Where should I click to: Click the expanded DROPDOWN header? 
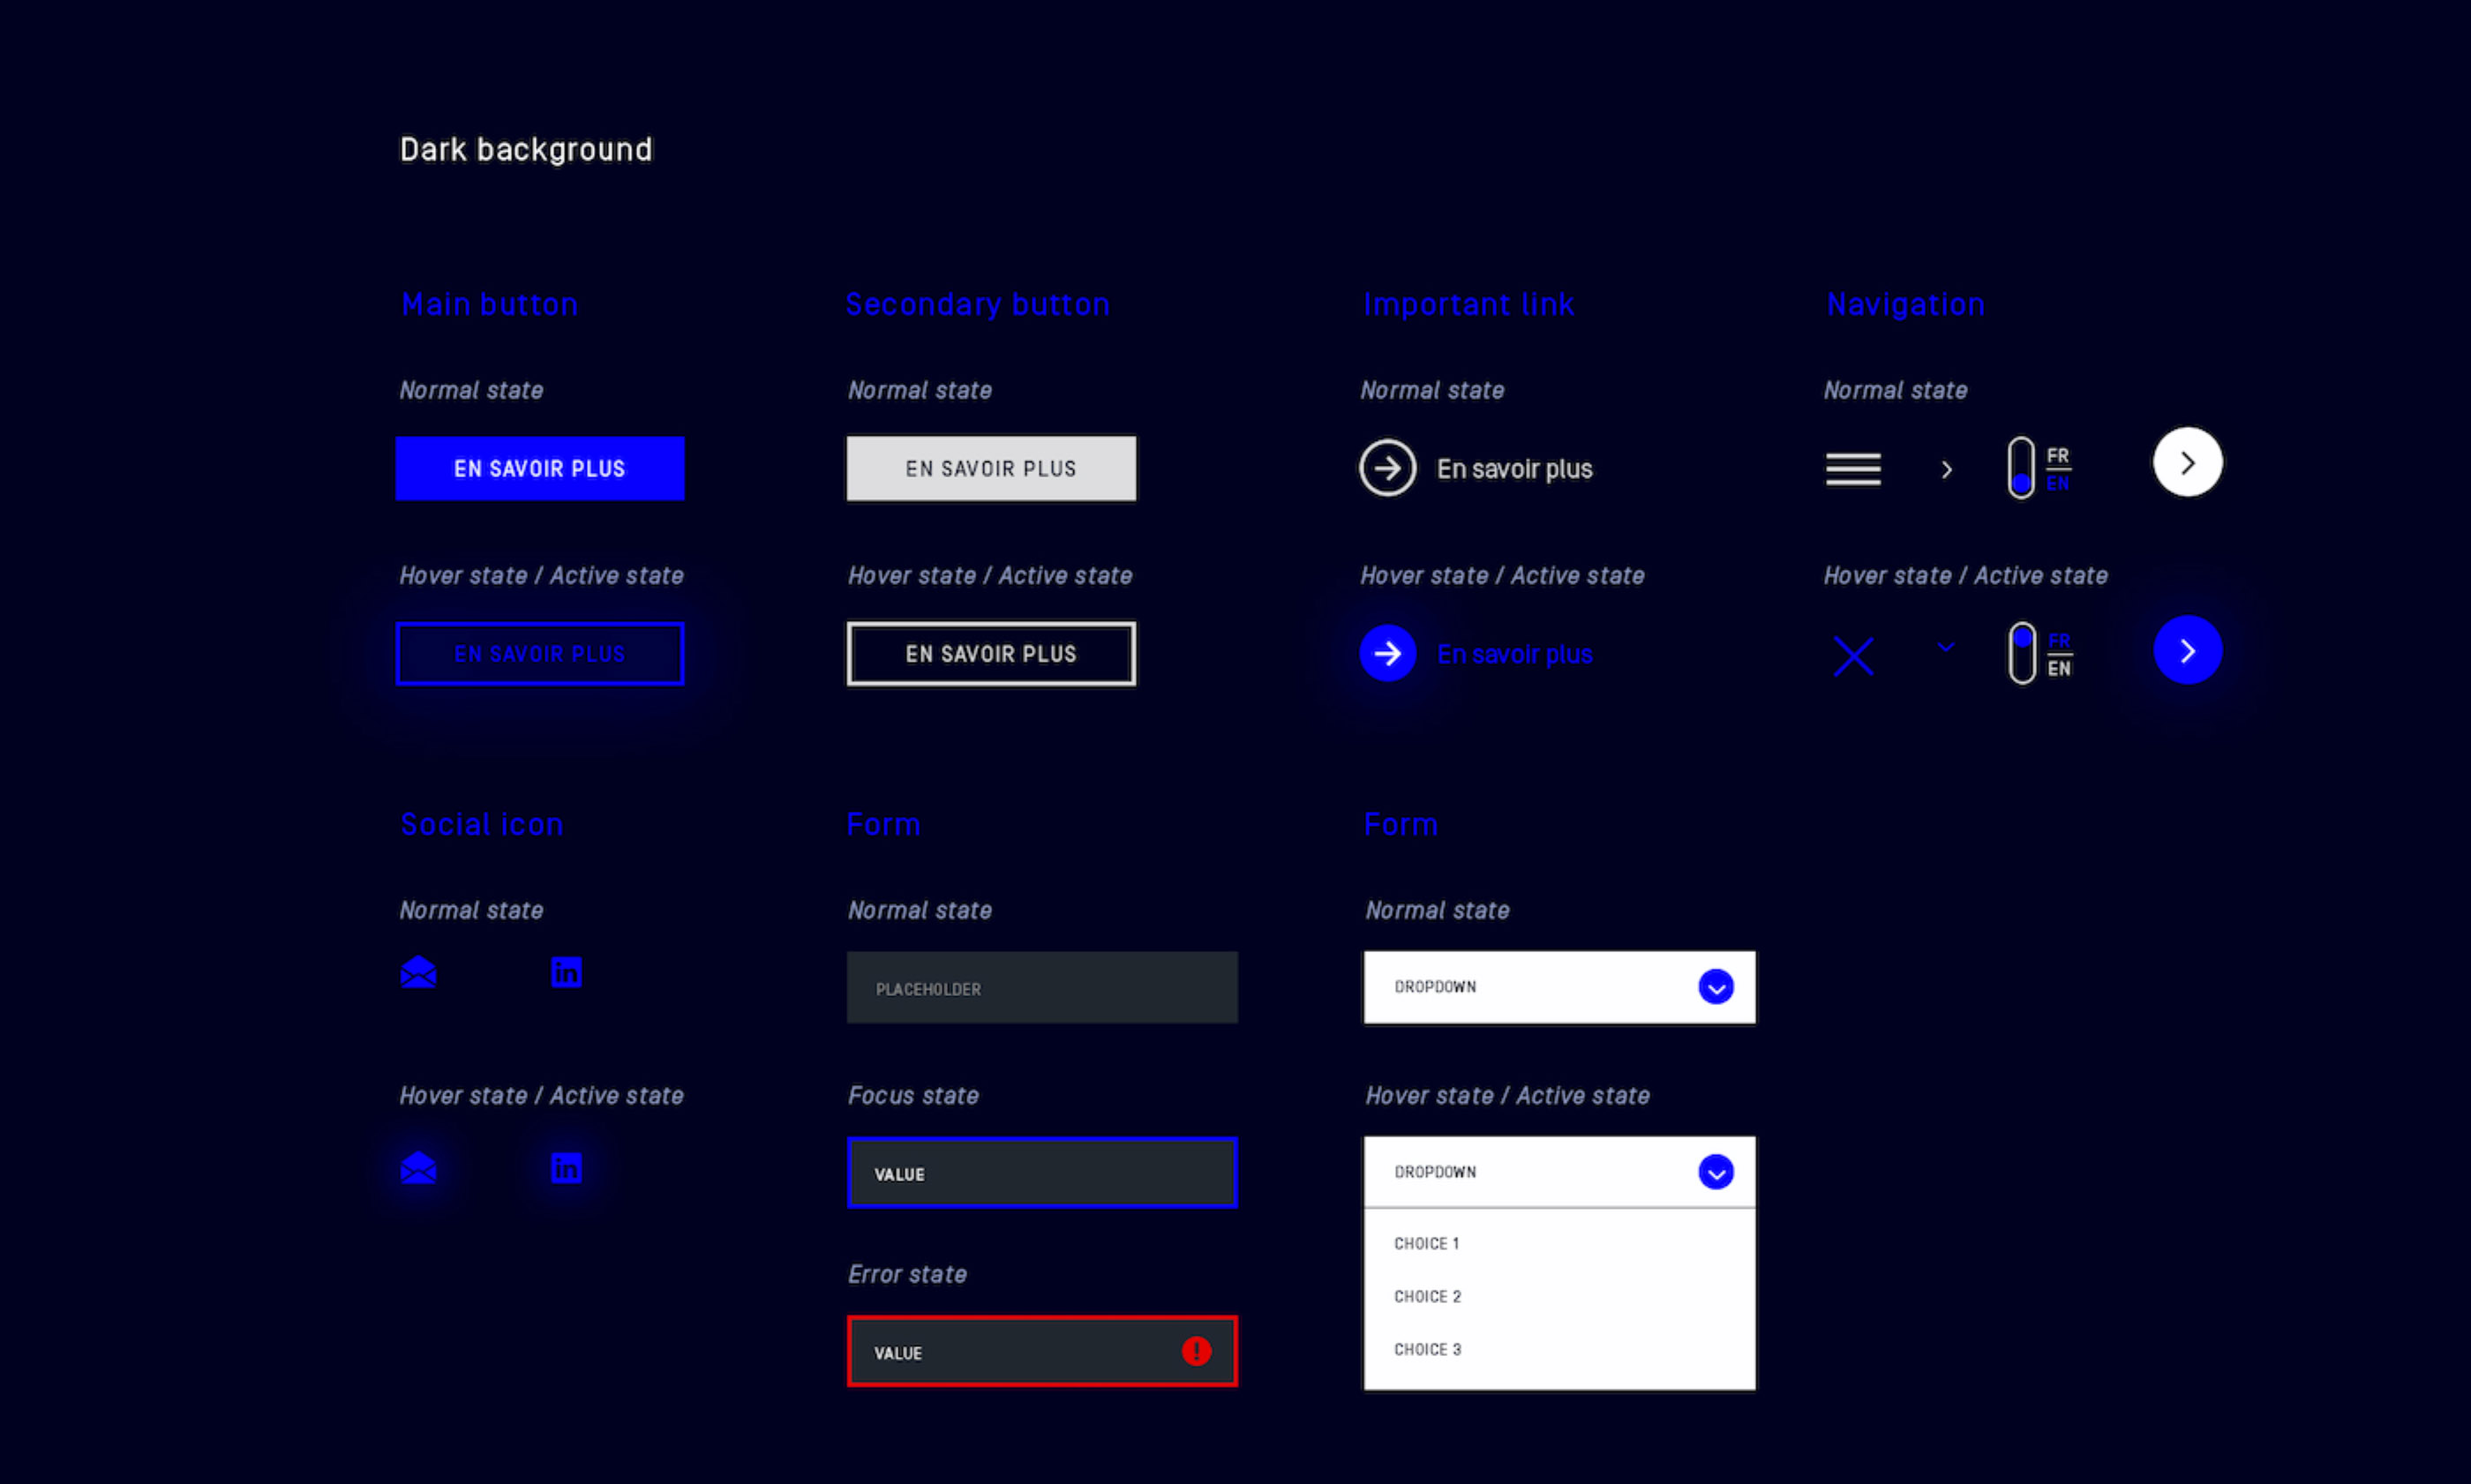tap(1559, 1172)
